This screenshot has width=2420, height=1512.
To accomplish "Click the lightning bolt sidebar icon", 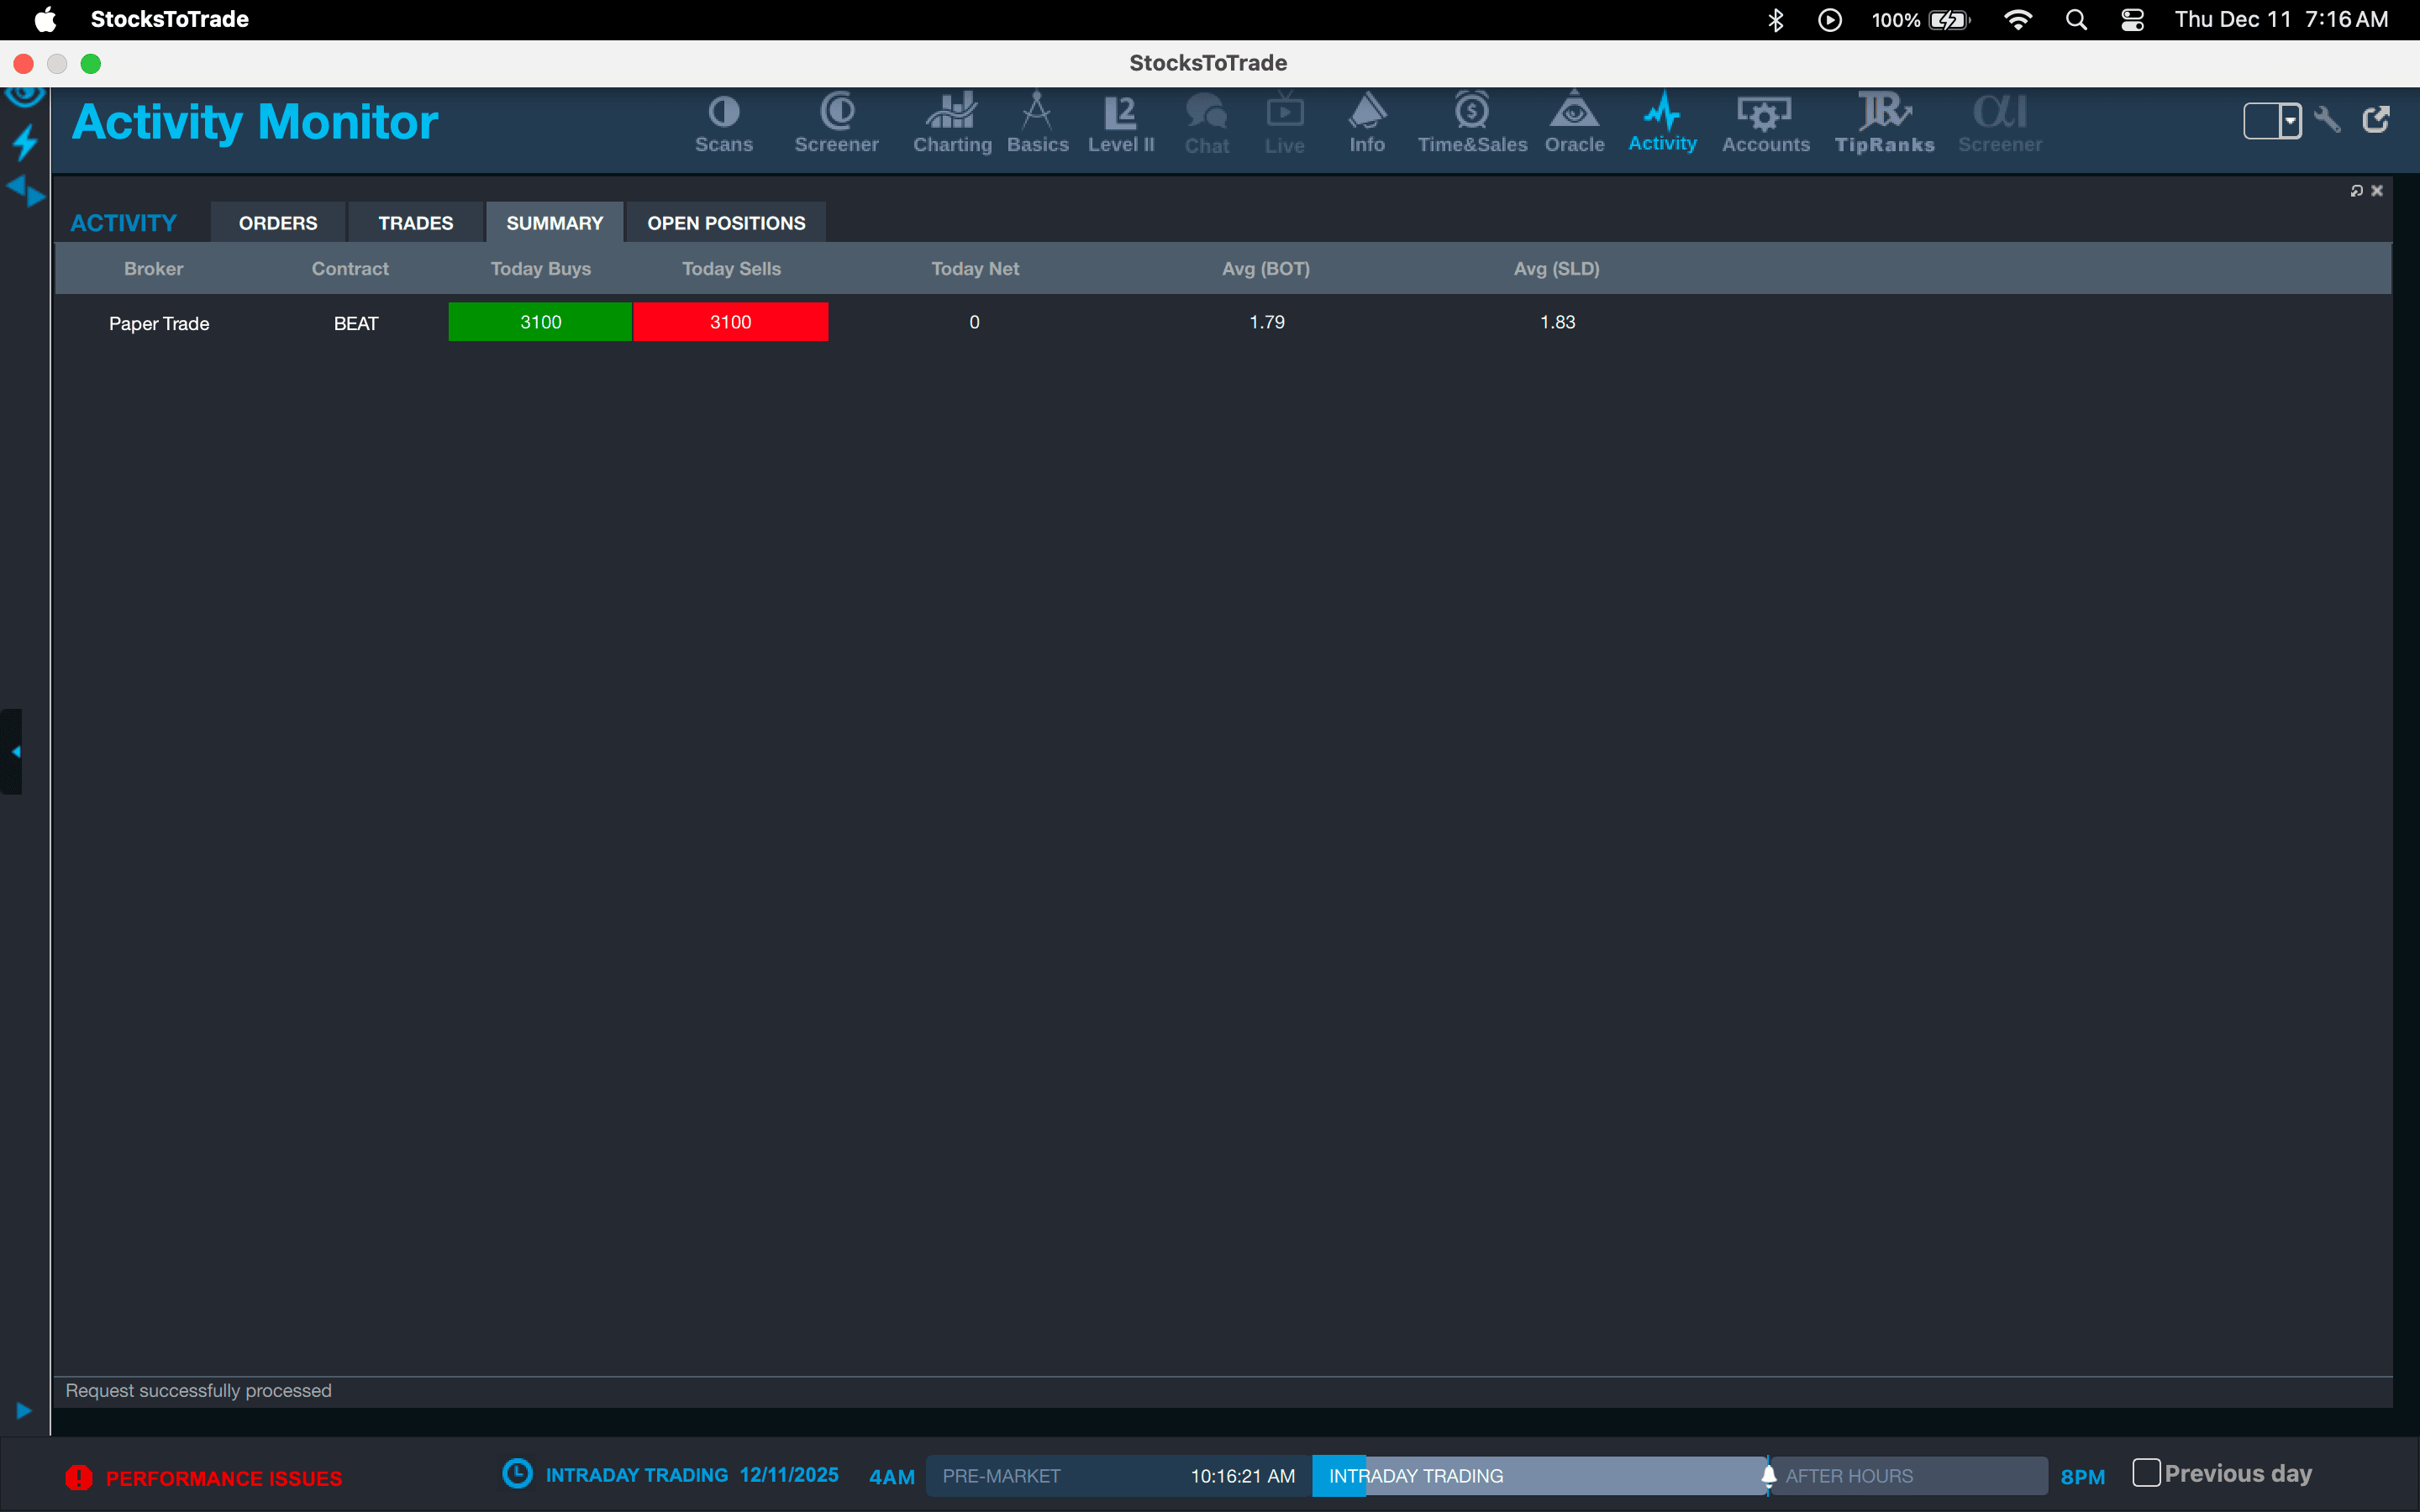I will 25,142.
